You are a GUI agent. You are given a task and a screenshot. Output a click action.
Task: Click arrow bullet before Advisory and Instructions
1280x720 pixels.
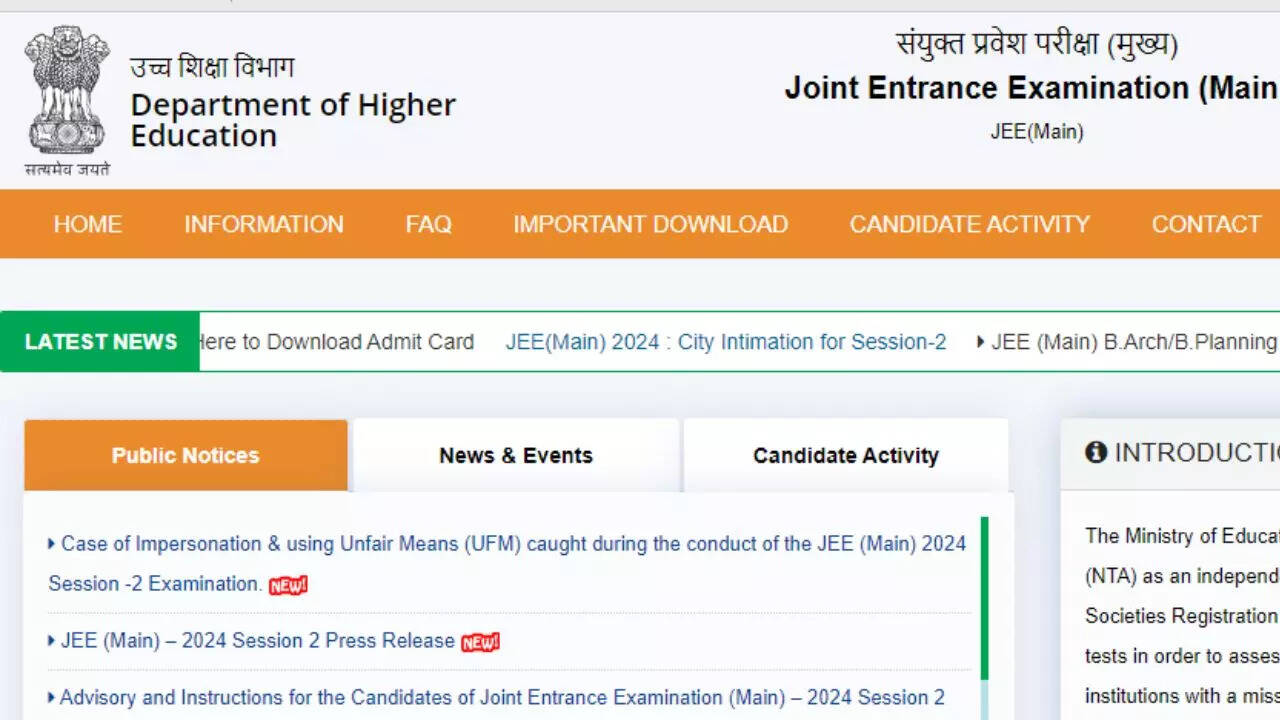coord(52,697)
